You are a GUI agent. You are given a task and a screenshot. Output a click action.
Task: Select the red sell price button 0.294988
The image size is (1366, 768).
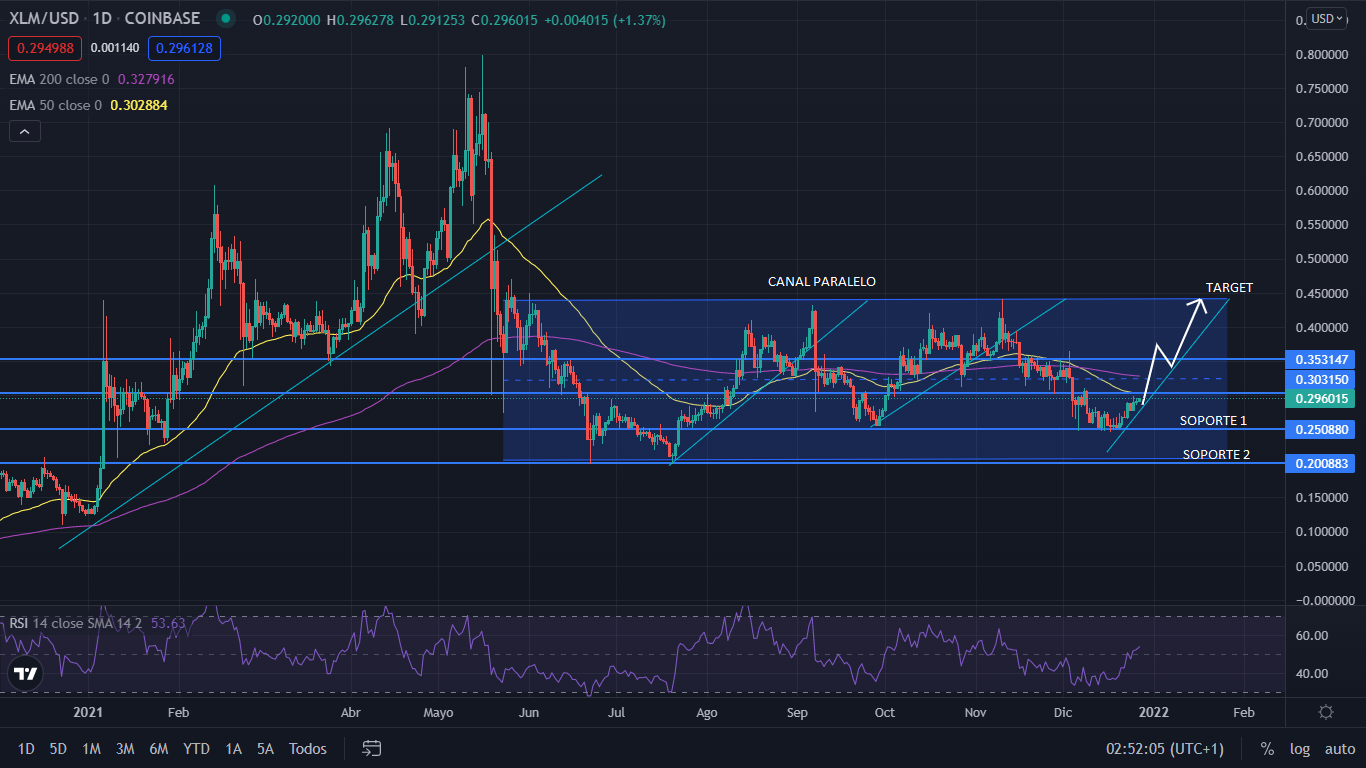44,48
